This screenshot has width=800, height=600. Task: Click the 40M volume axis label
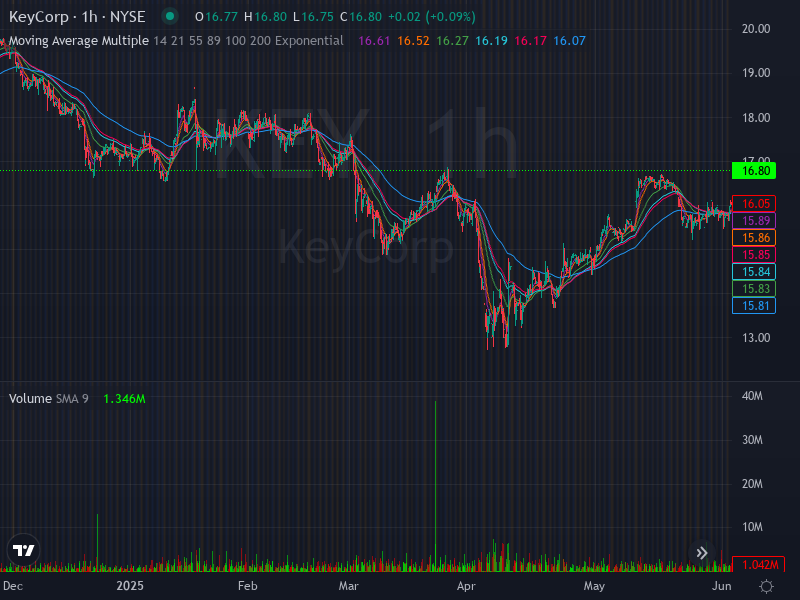pos(752,396)
